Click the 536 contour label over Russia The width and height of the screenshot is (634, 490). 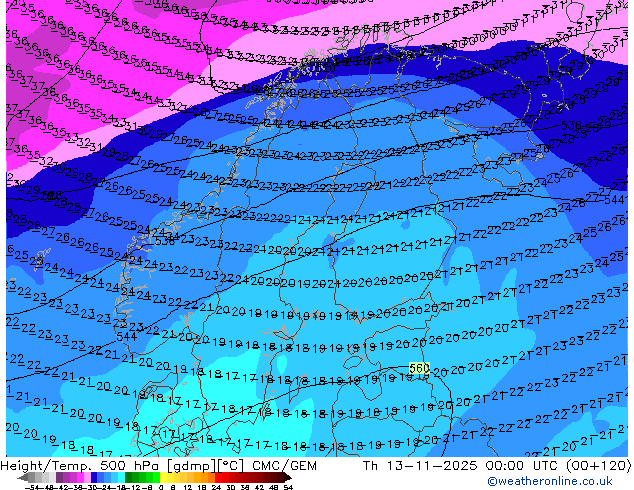click(571, 126)
